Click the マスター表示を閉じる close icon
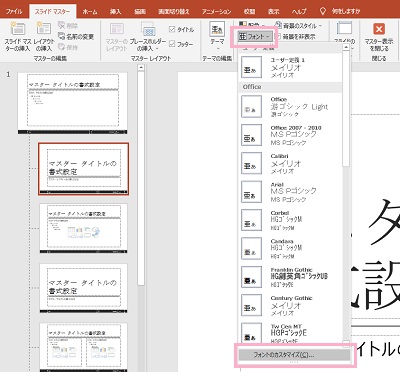 (379, 29)
